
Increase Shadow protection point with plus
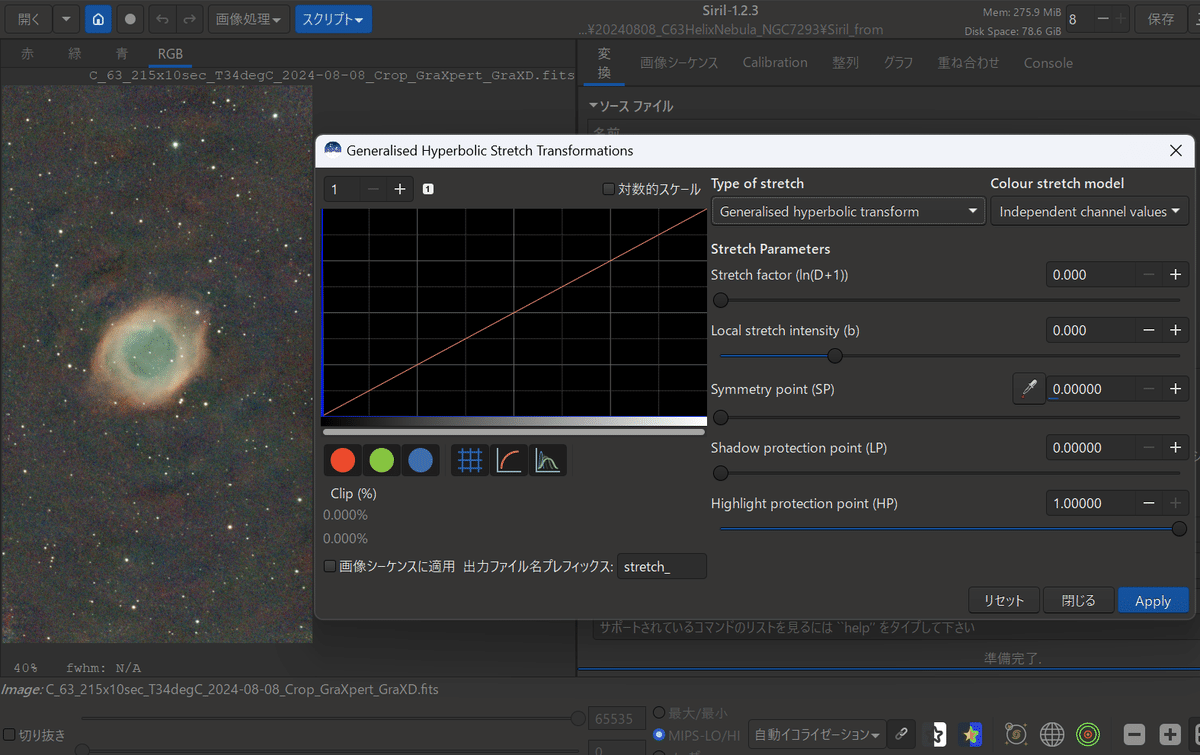click(1176, 448)
